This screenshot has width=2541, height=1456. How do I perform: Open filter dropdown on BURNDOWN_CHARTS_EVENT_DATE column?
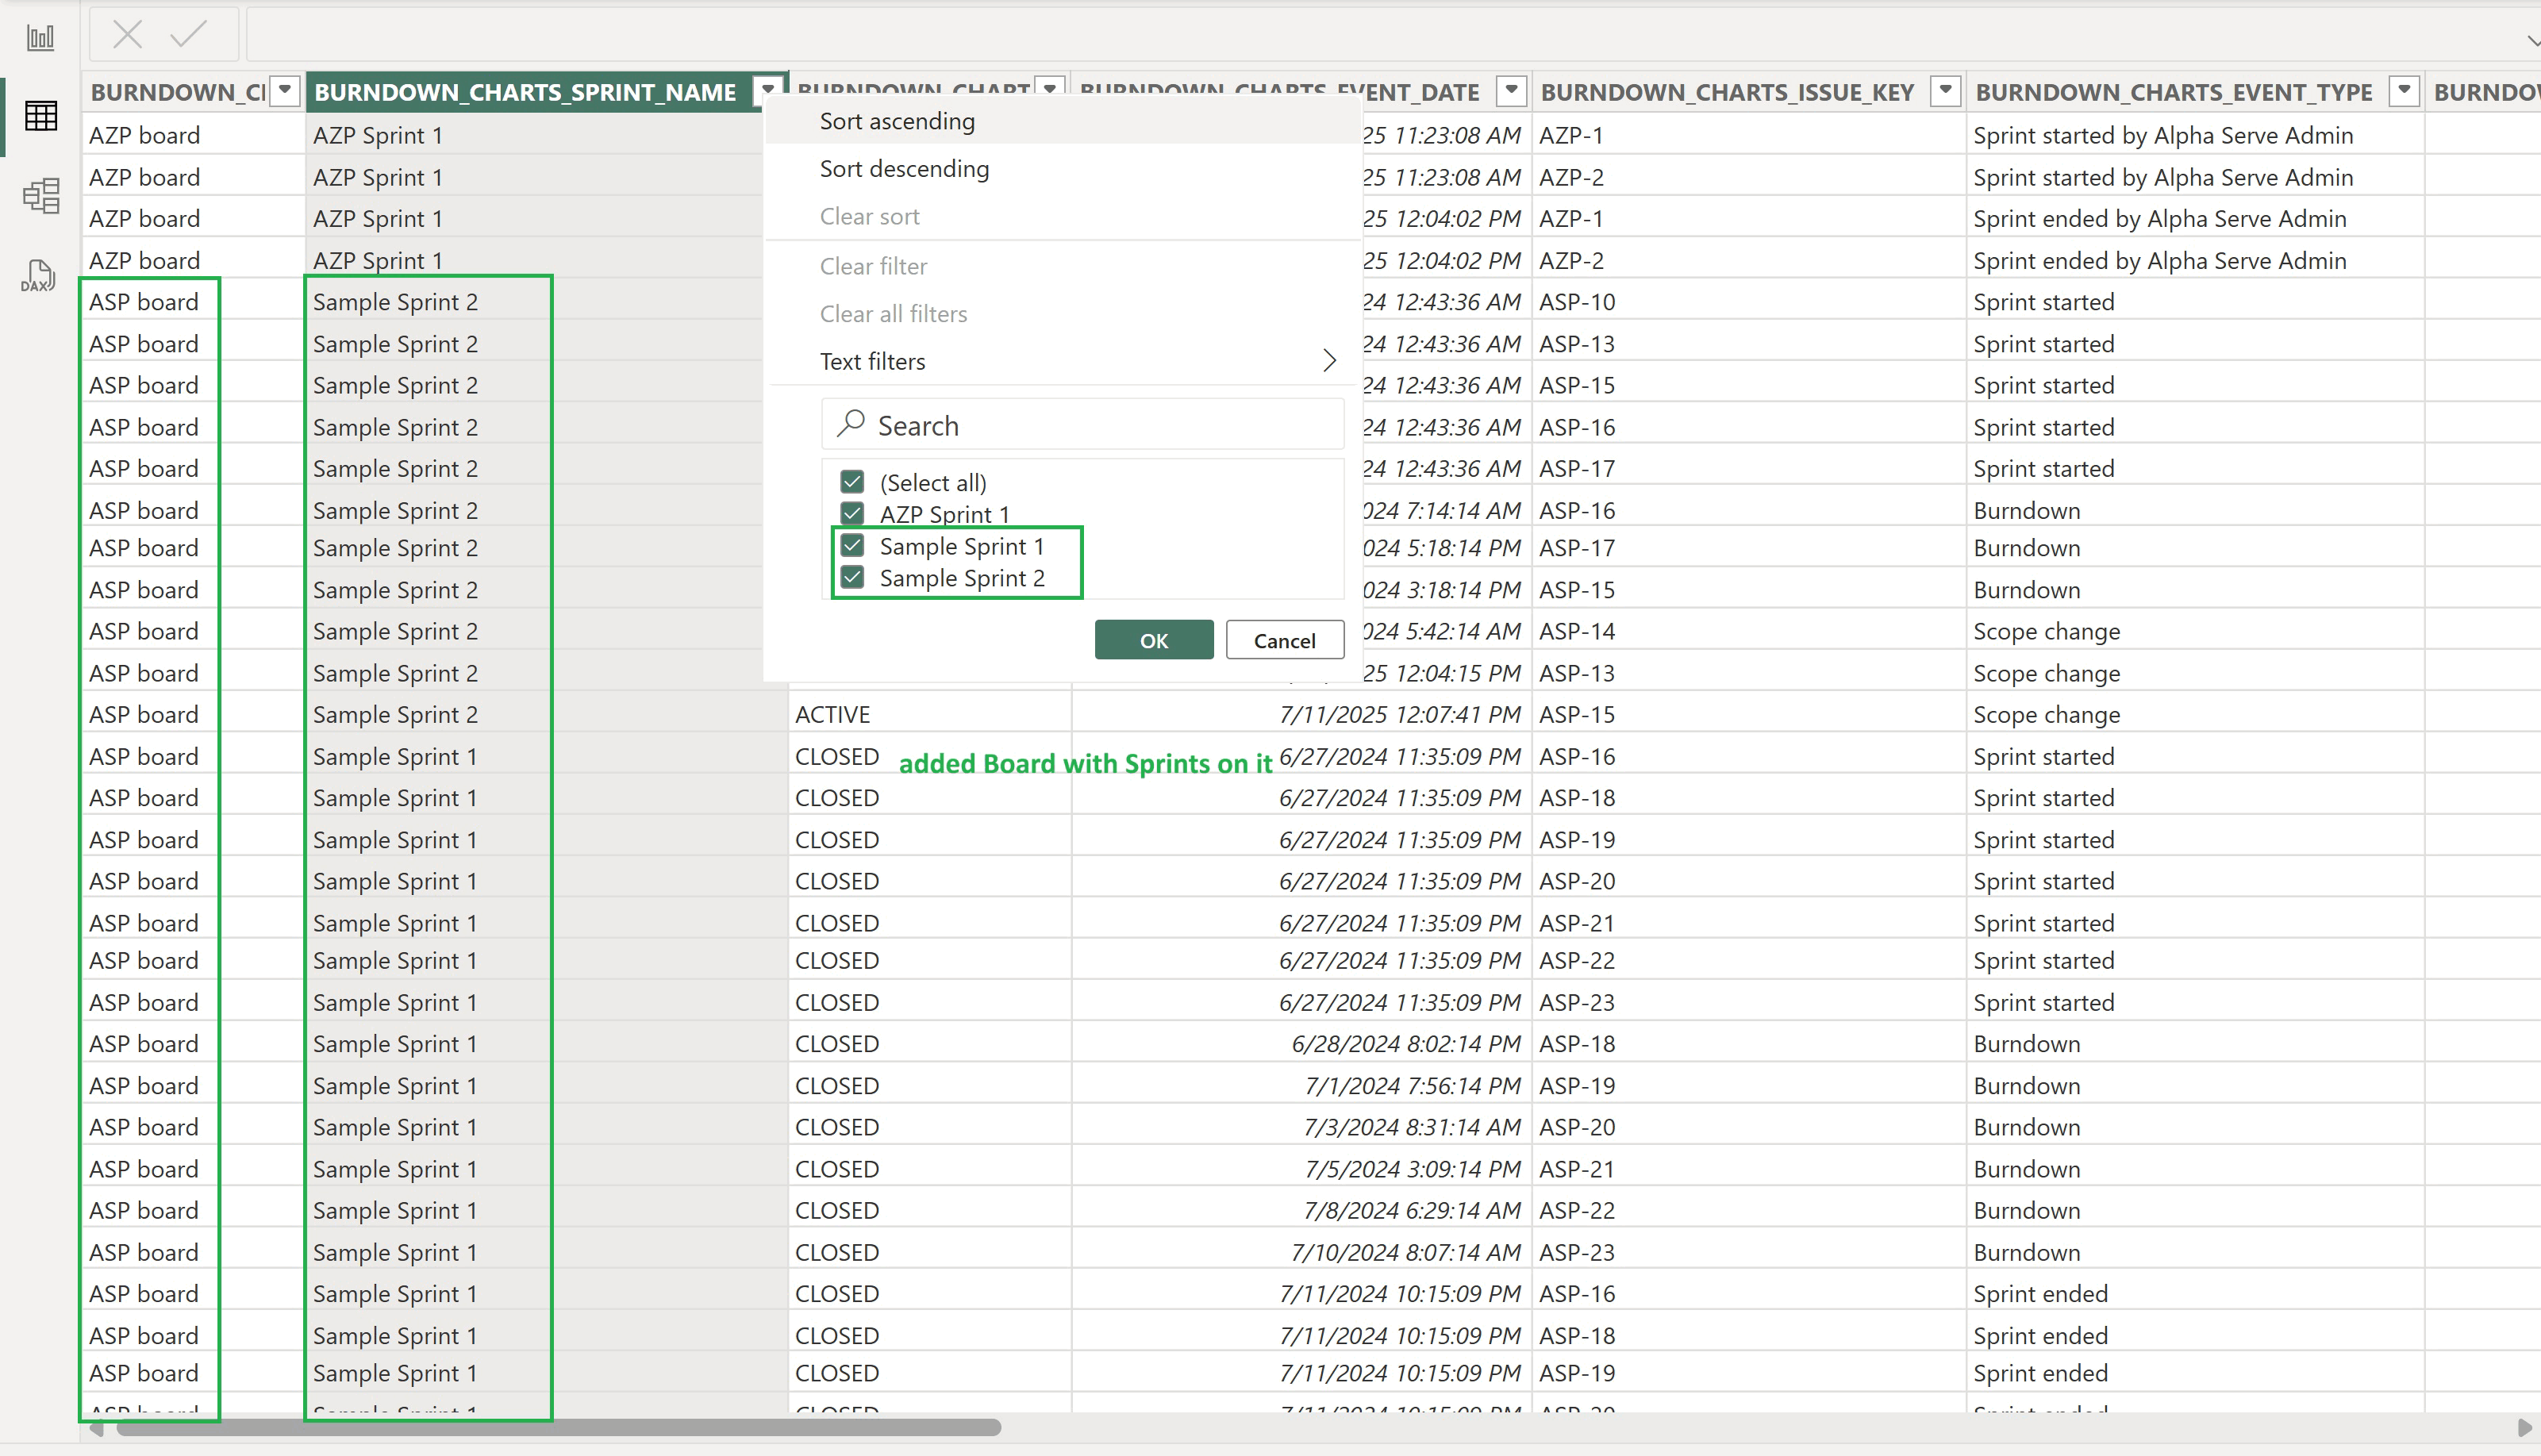point(1511,90)
